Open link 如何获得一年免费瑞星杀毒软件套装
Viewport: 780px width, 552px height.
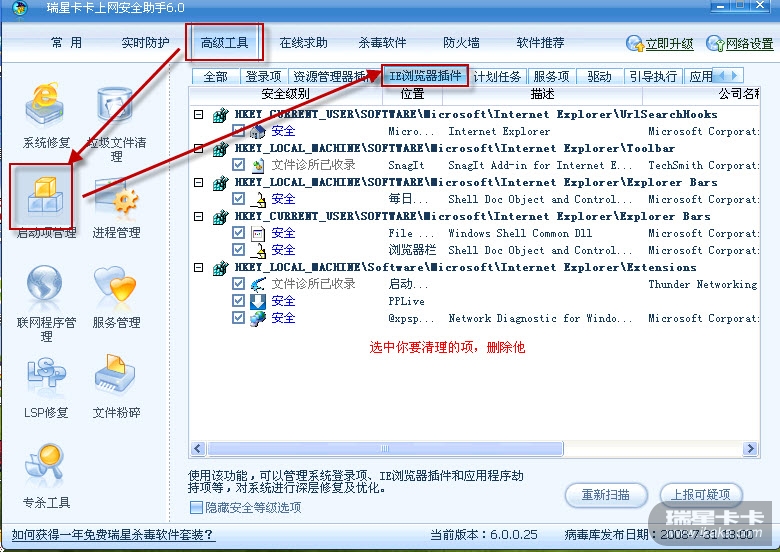coord(112,535)
